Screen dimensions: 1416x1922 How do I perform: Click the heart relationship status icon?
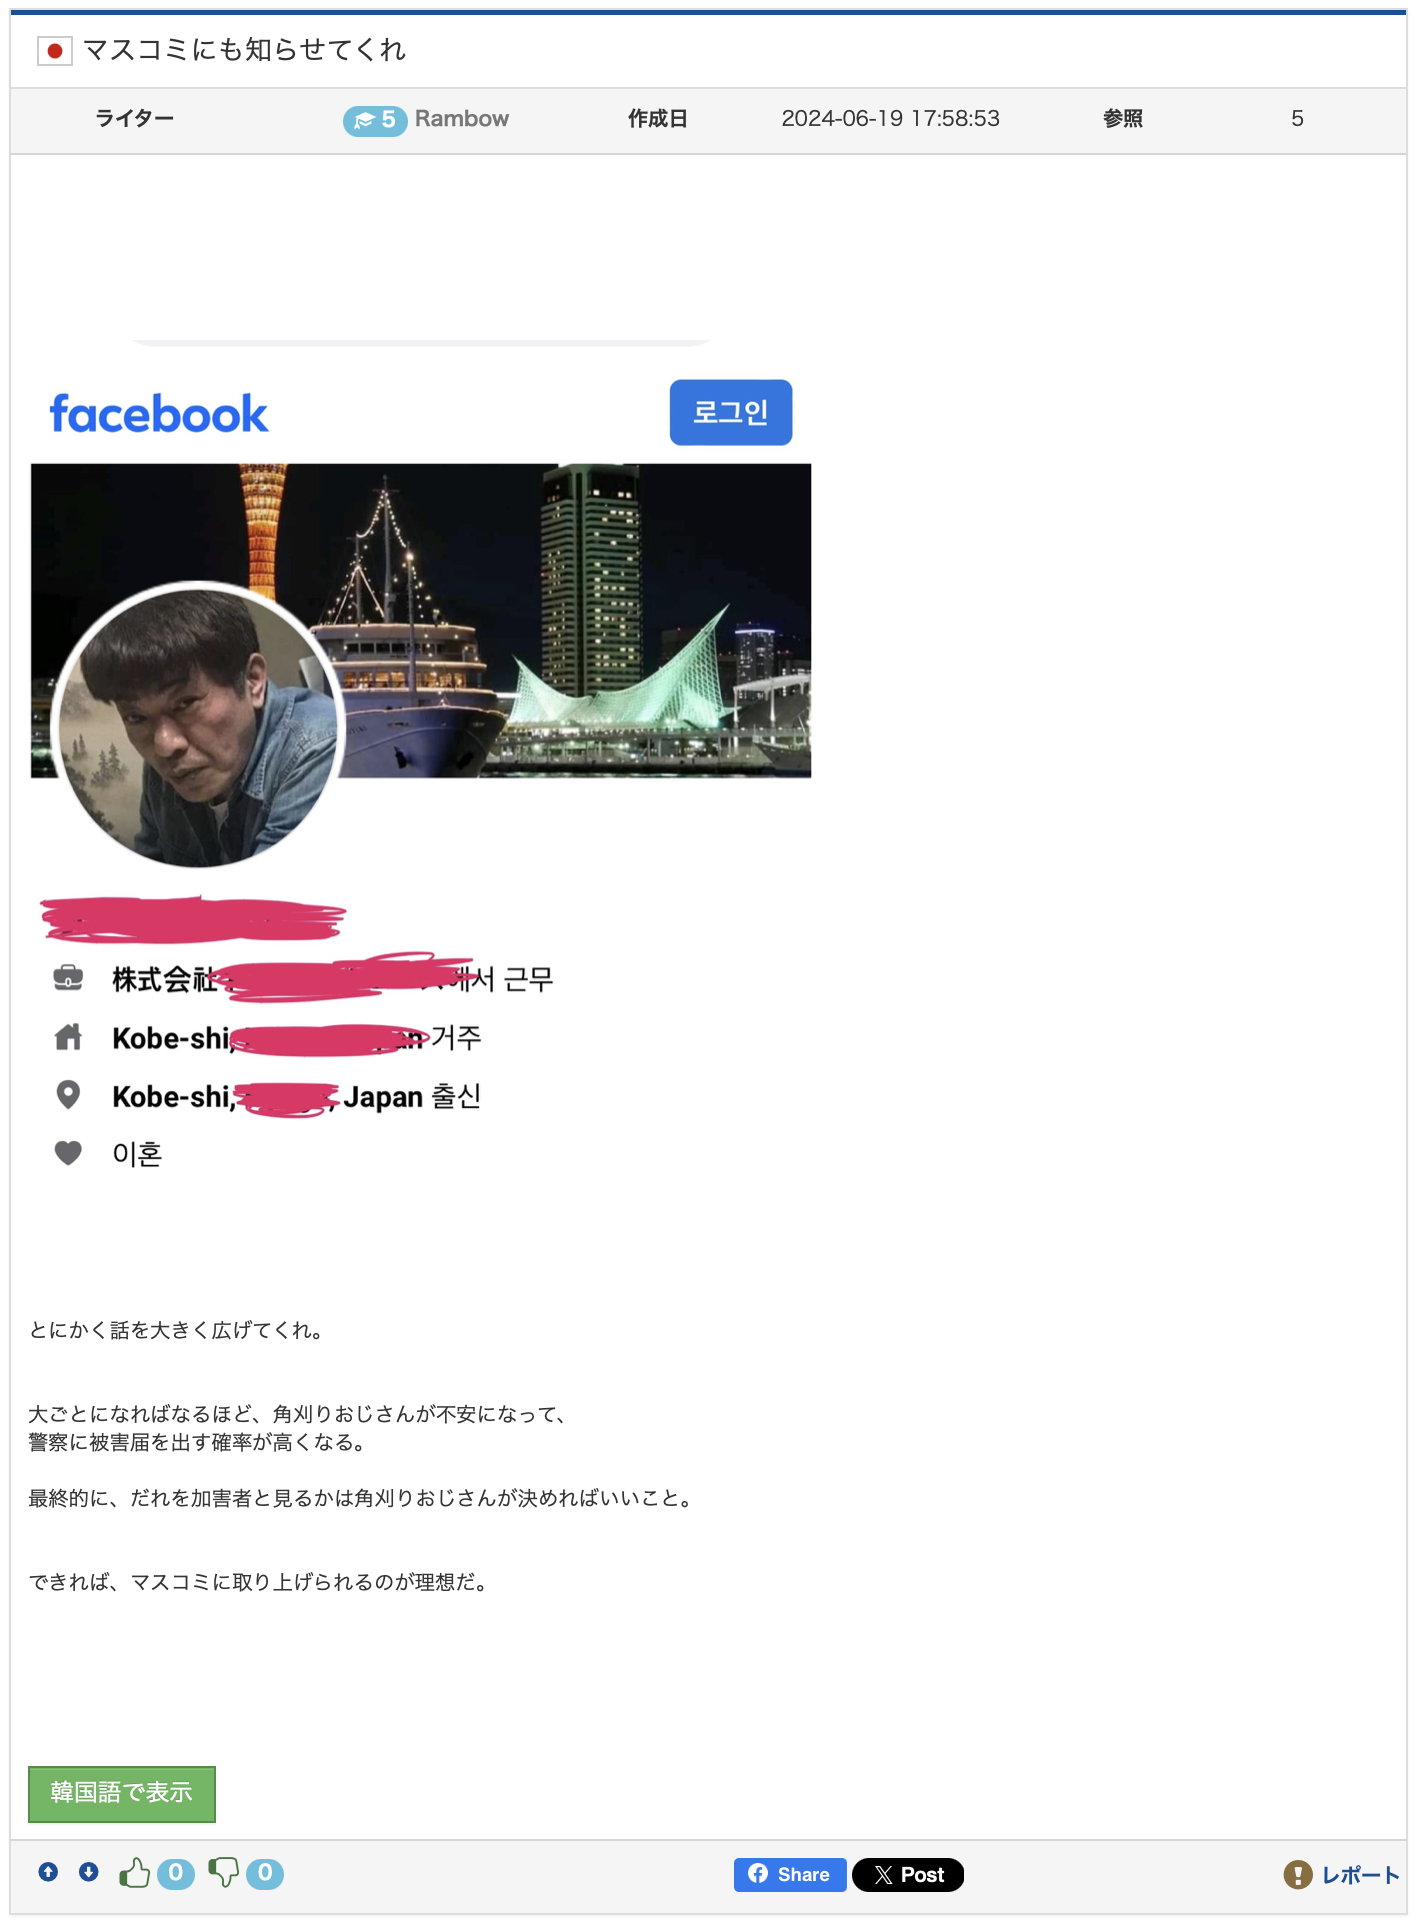point(68,1153)
